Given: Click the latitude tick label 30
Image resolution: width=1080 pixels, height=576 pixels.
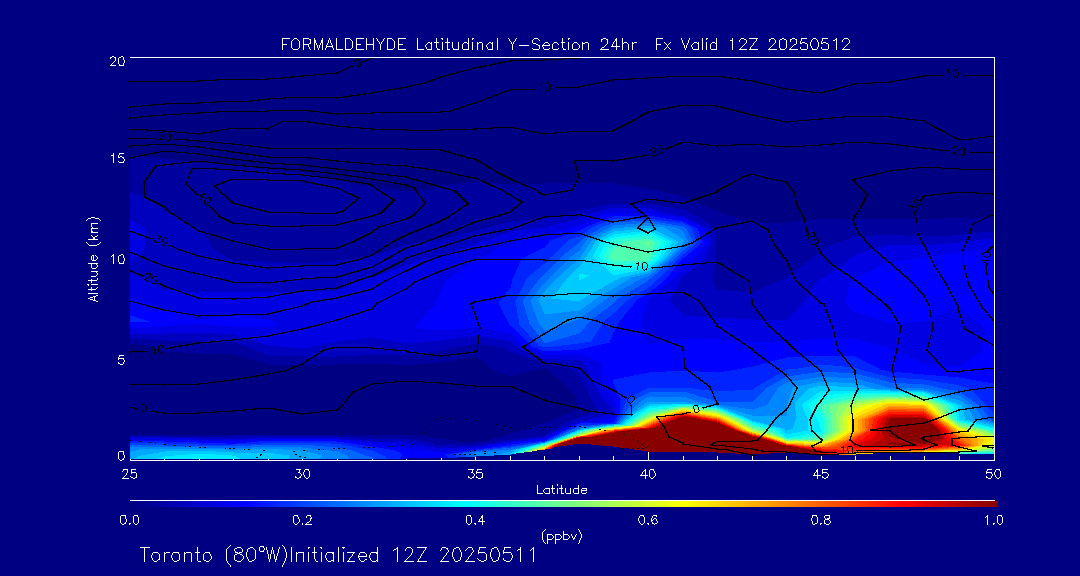Looking at the screenshot, I should pyautogui.click(x=302, y=474).
